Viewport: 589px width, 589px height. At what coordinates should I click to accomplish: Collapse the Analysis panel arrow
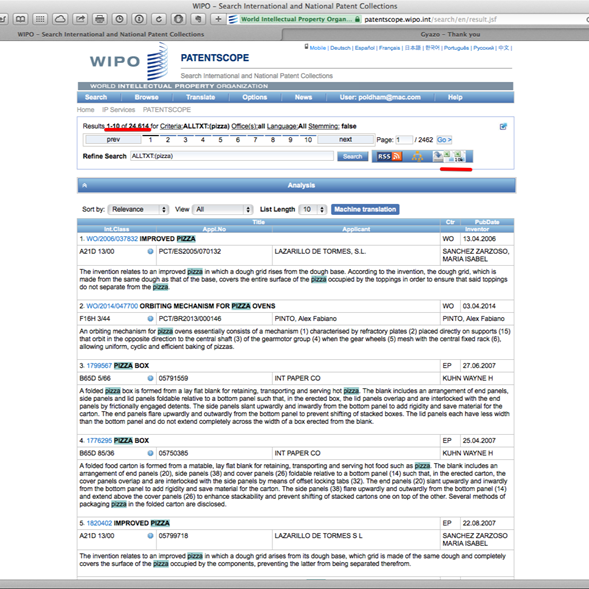[85, 185]
